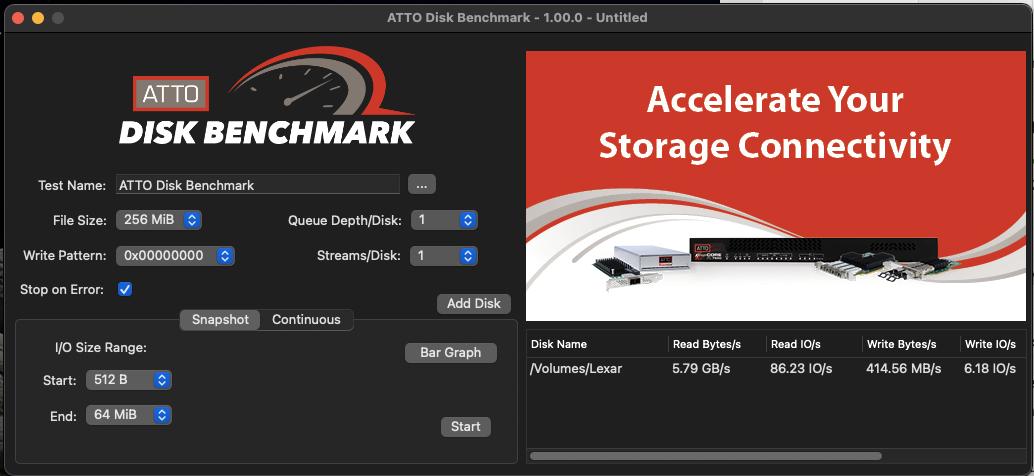Viewport: 1034px width, 476px height.
Task: Click the red close window button
Action: [x=18, y=18]
